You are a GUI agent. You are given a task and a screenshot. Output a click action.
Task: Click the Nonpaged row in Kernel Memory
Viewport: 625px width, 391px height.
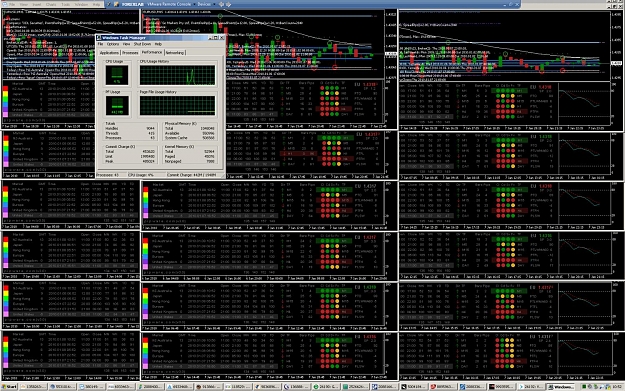pyautogui.click(x=190, y=161)
